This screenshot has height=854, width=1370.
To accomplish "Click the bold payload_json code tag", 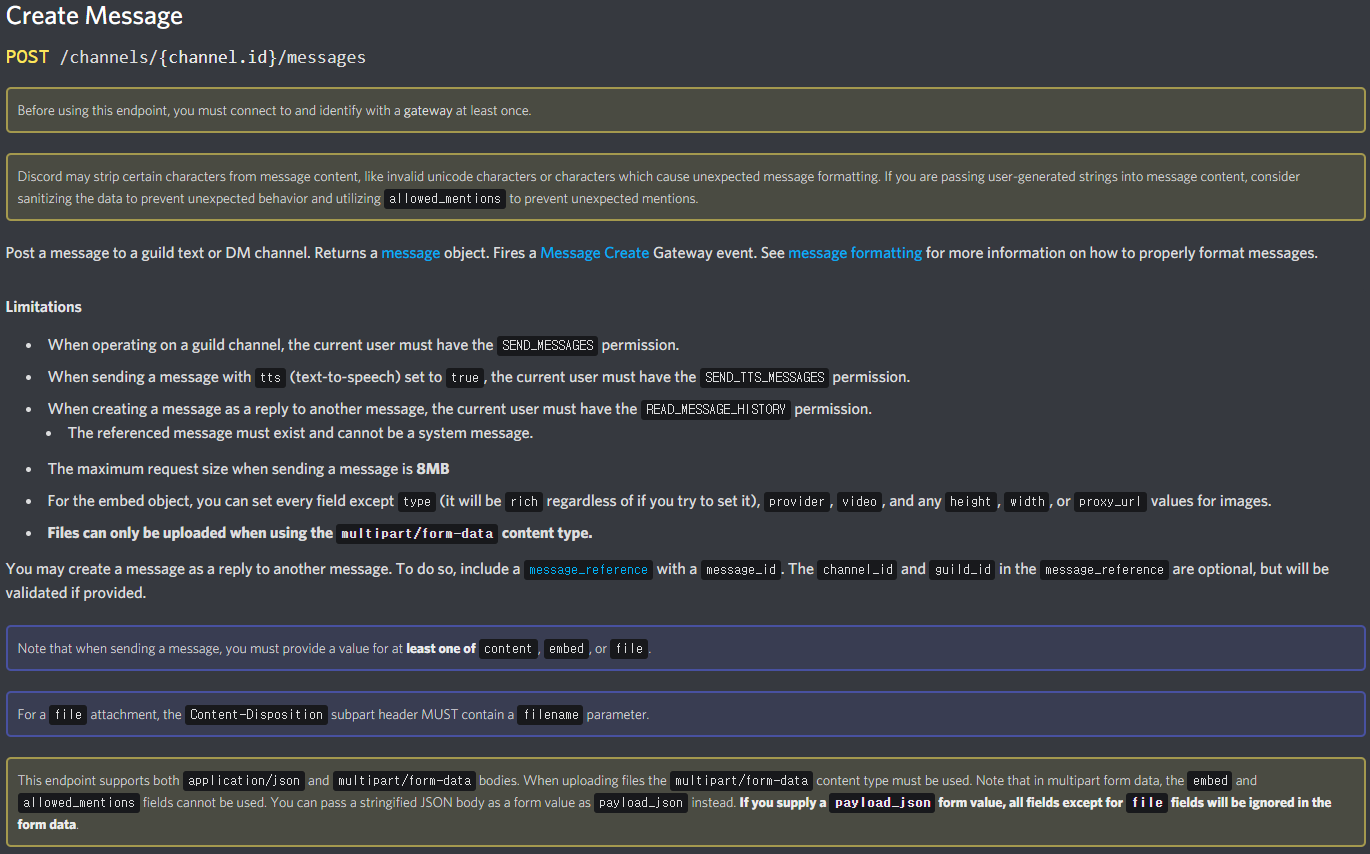I will 882,803.
